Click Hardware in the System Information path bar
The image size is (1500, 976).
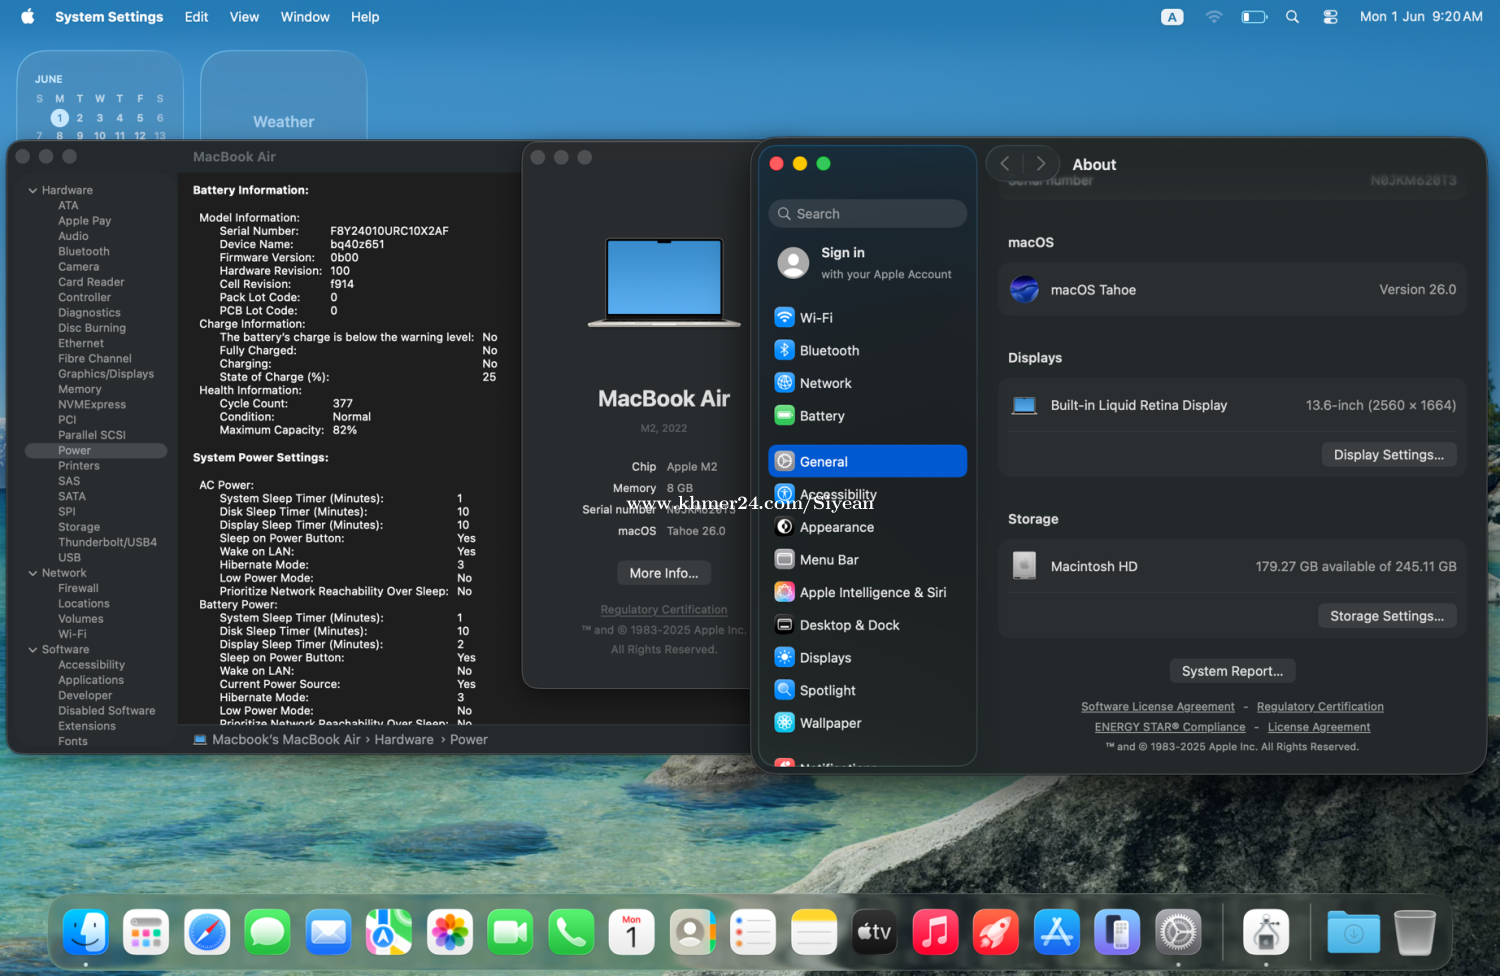point(404,740)
